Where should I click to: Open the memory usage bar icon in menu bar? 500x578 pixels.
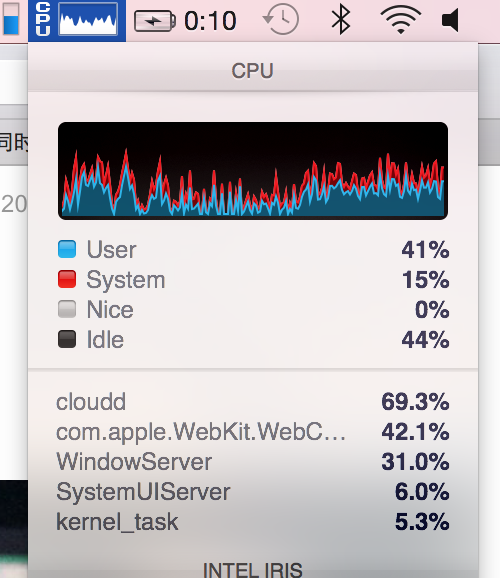11,19
